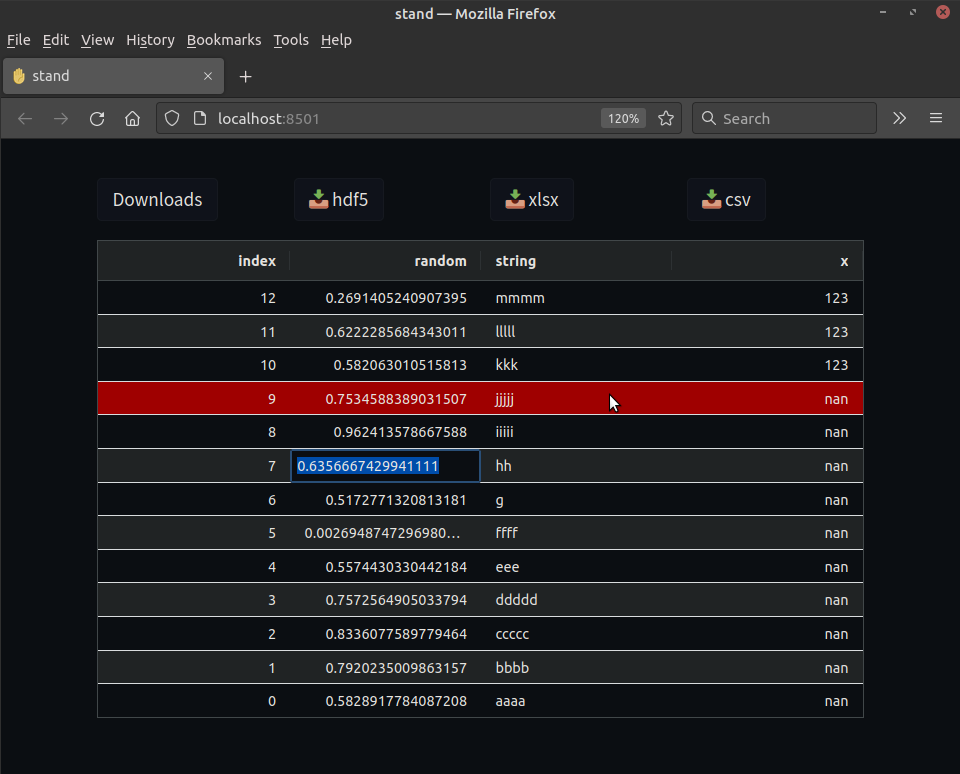Bookmark this page with the star
Image resolution: width=960 pixels, height=774 pixels.
point(666,118)
